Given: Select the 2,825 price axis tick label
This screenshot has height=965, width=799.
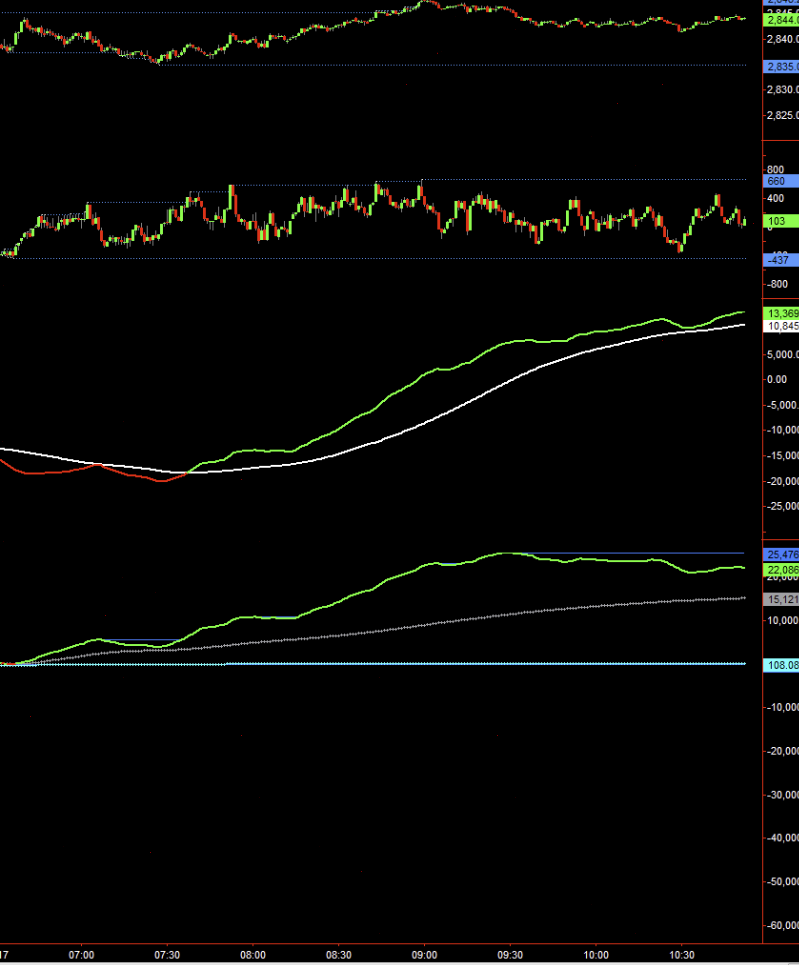Looking at the screenshot, I should [782, 115].
